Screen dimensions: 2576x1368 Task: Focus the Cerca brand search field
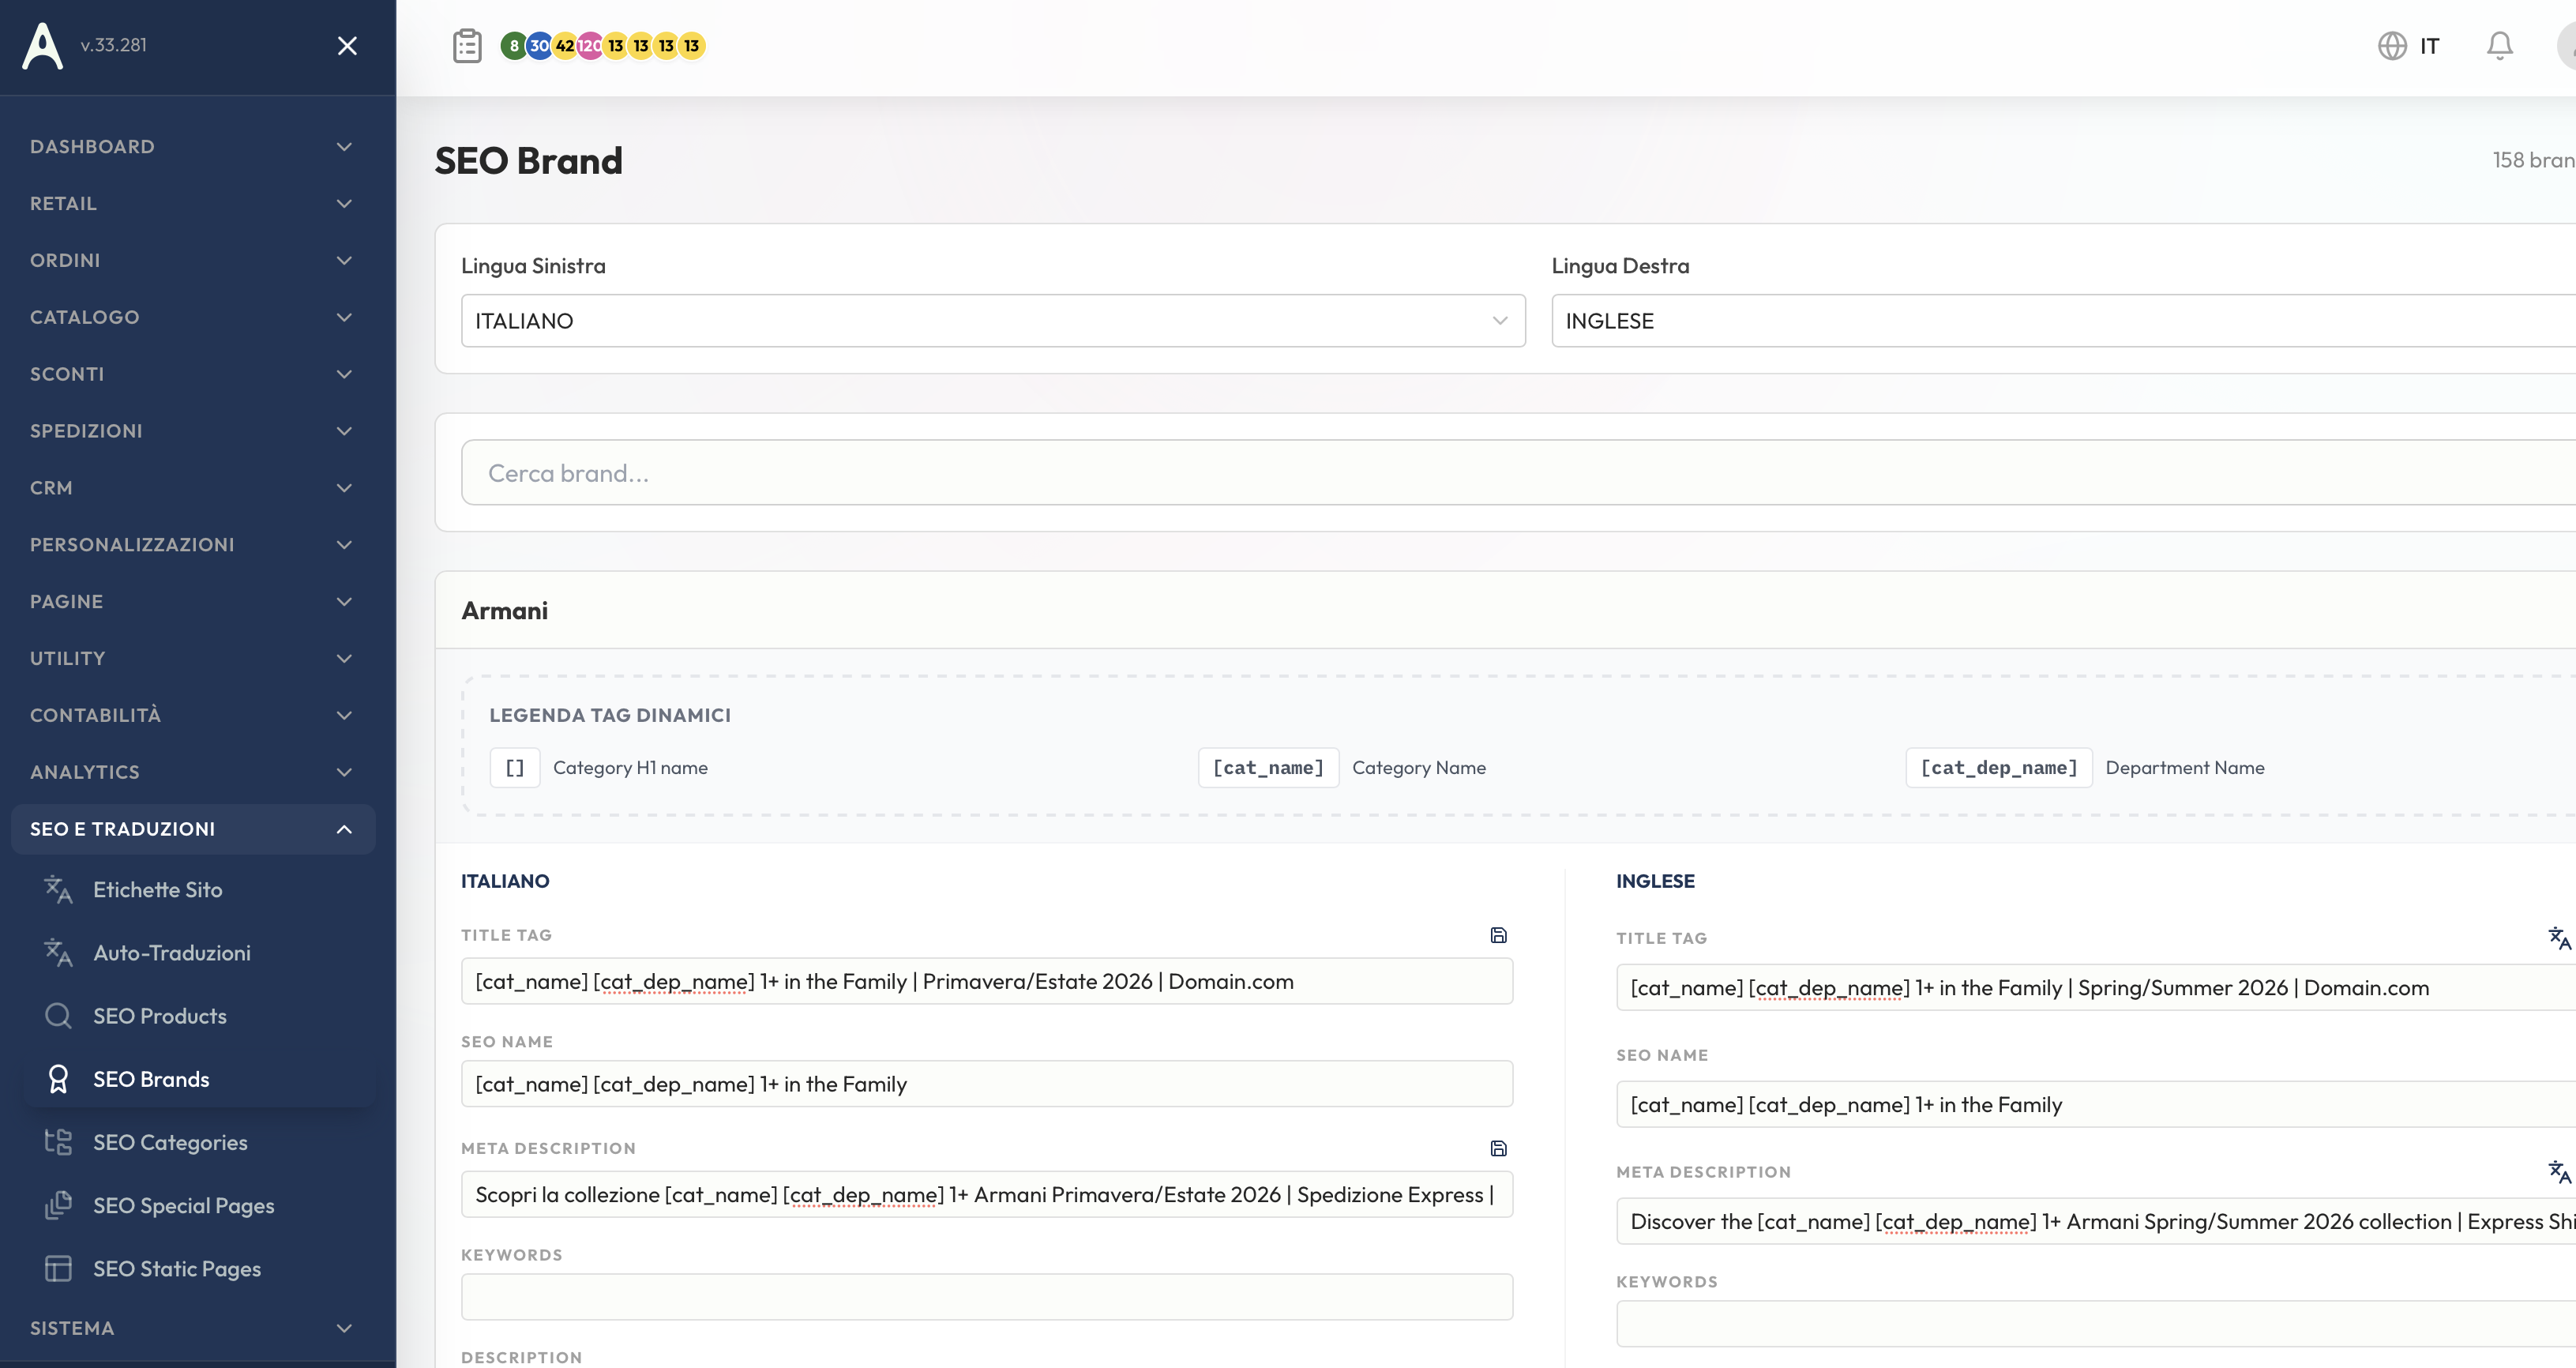click(1518, 473)
